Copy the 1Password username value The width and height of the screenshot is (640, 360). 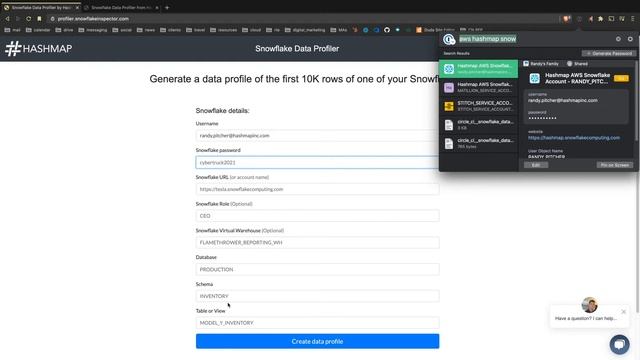562,100
